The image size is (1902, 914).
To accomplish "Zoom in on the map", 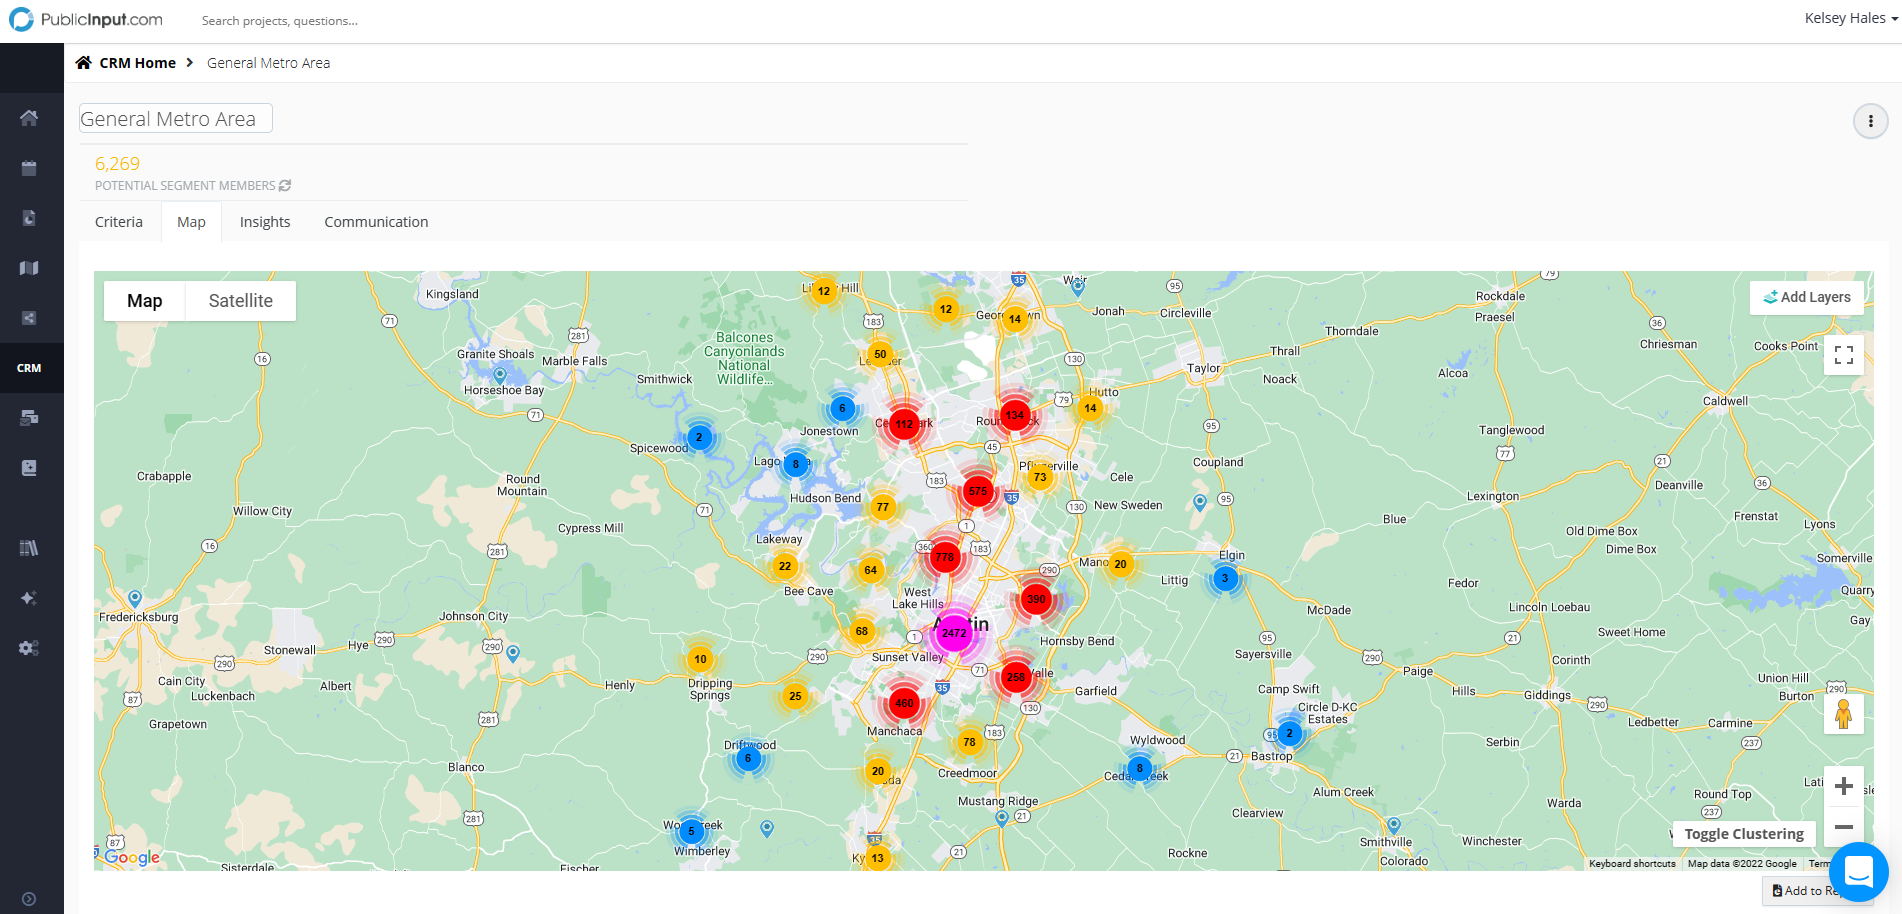I will point(1843,787).
